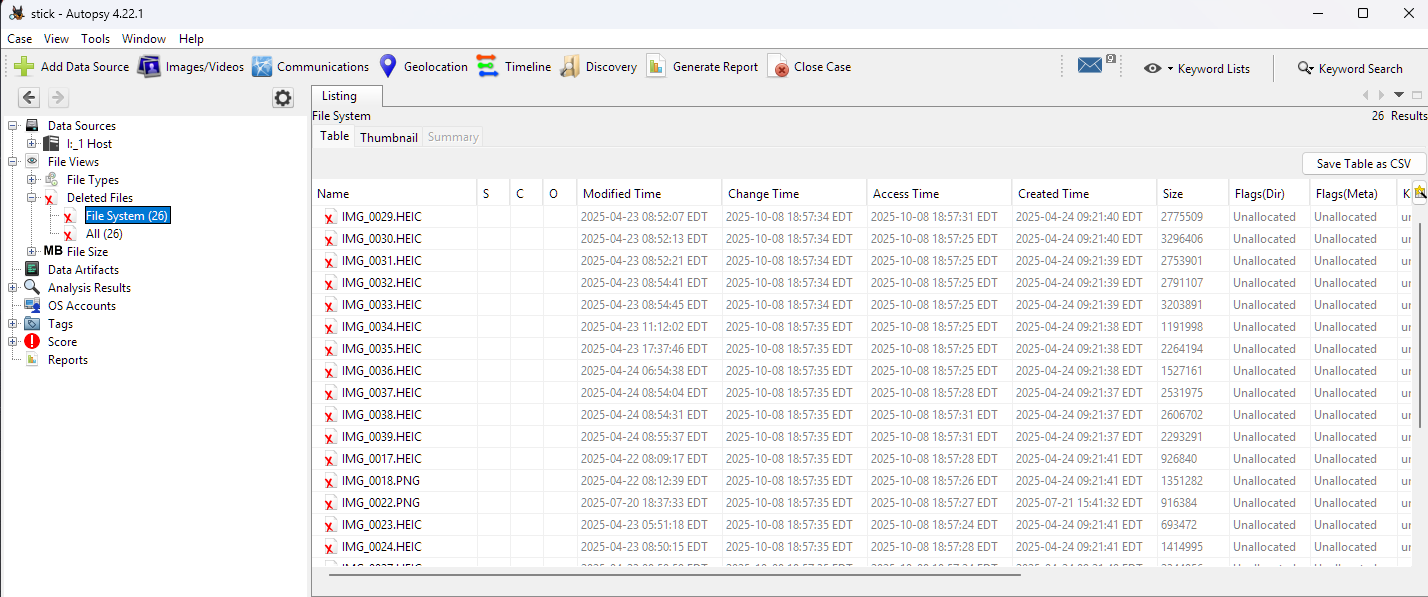This screenshot has width=1428, height=597.
Task: Open the Window menu
Action: click(144, 39)
